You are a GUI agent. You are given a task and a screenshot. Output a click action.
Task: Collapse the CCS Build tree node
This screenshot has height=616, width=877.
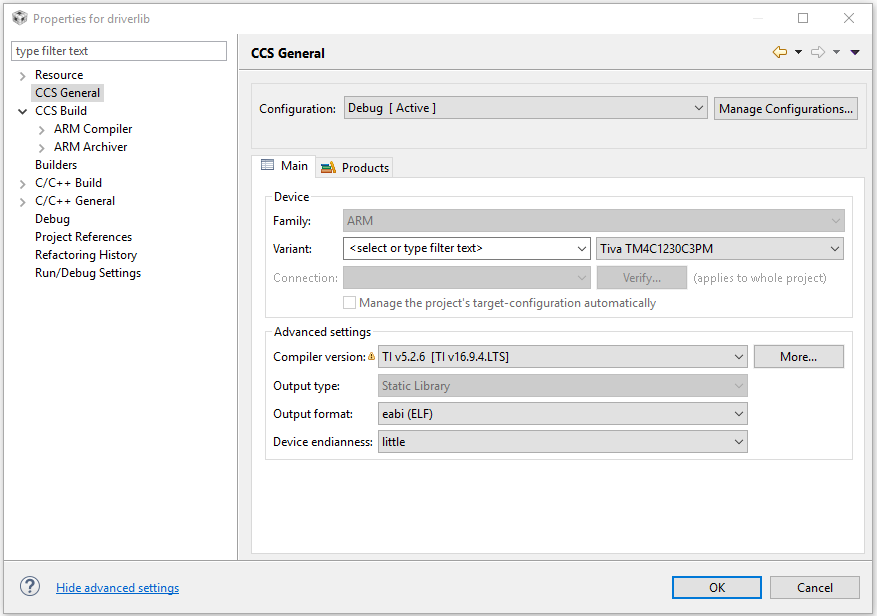point(23,111)
